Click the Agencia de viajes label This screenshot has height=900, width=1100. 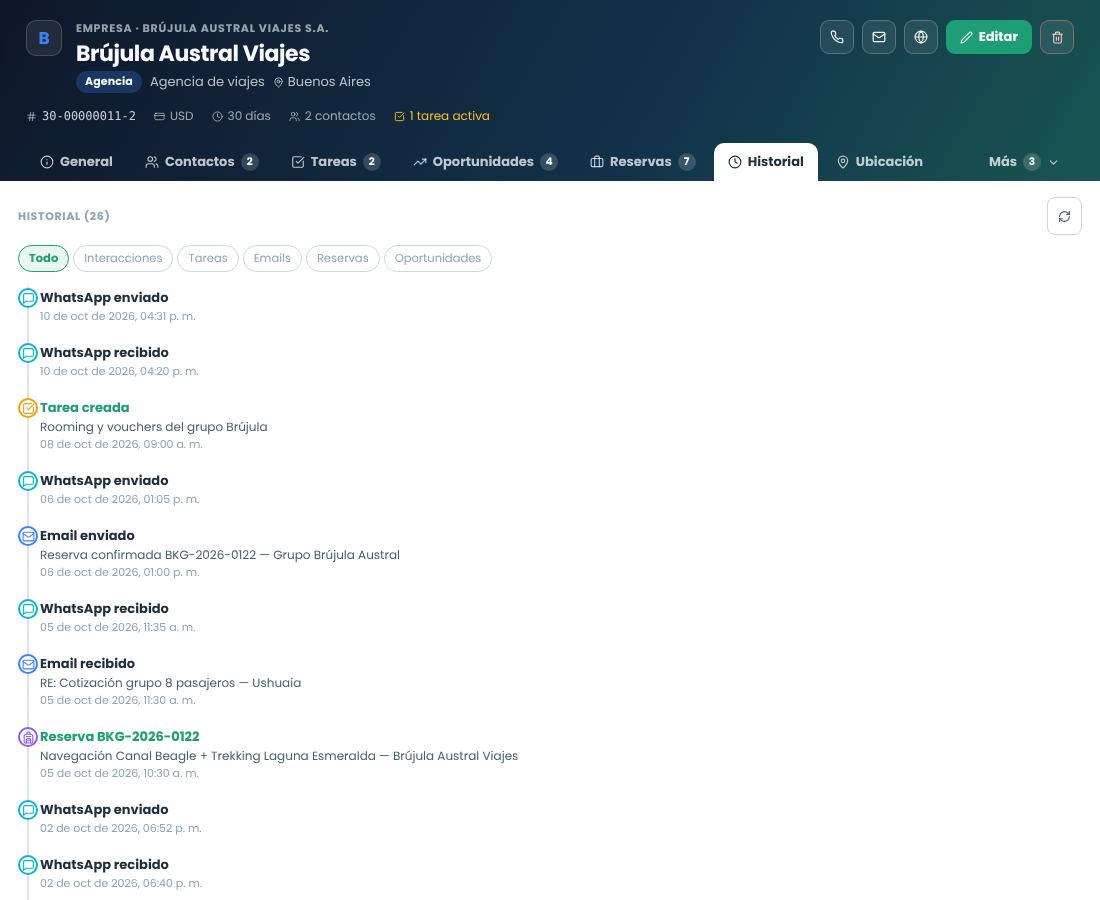(207, 82)
